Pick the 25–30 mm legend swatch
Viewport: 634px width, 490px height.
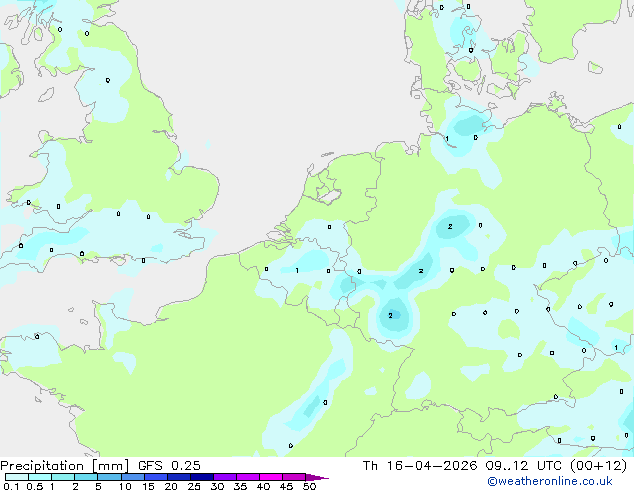pyautogui.click(x=201, y=477)
